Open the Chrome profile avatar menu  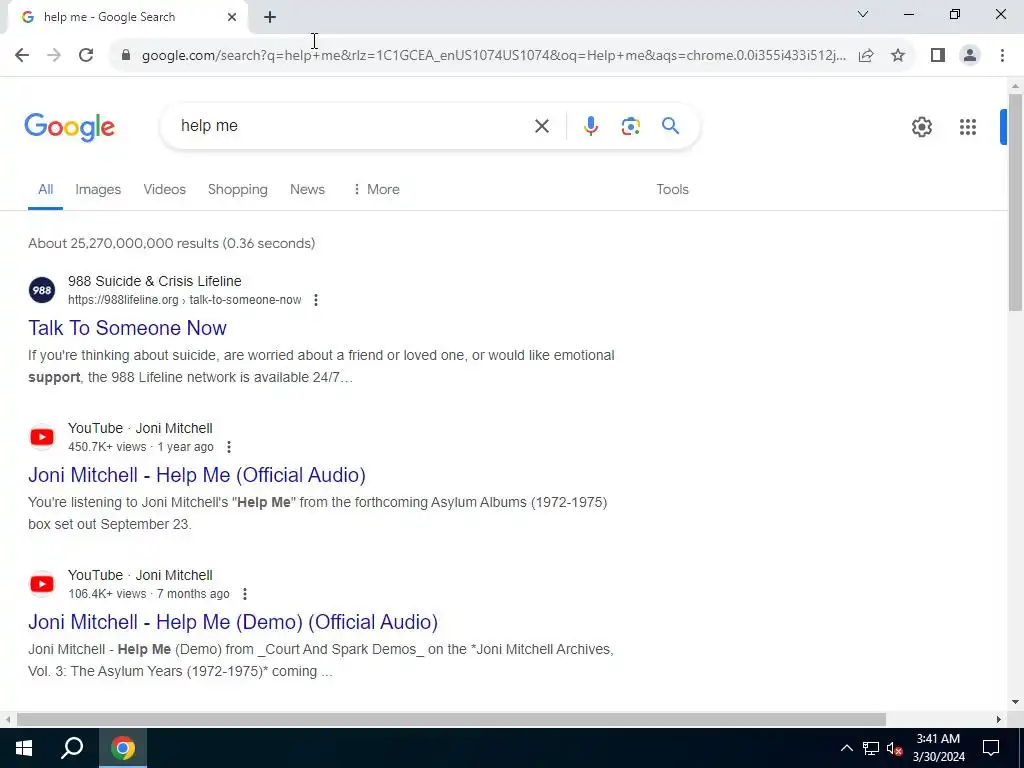[x=970, y=56]
